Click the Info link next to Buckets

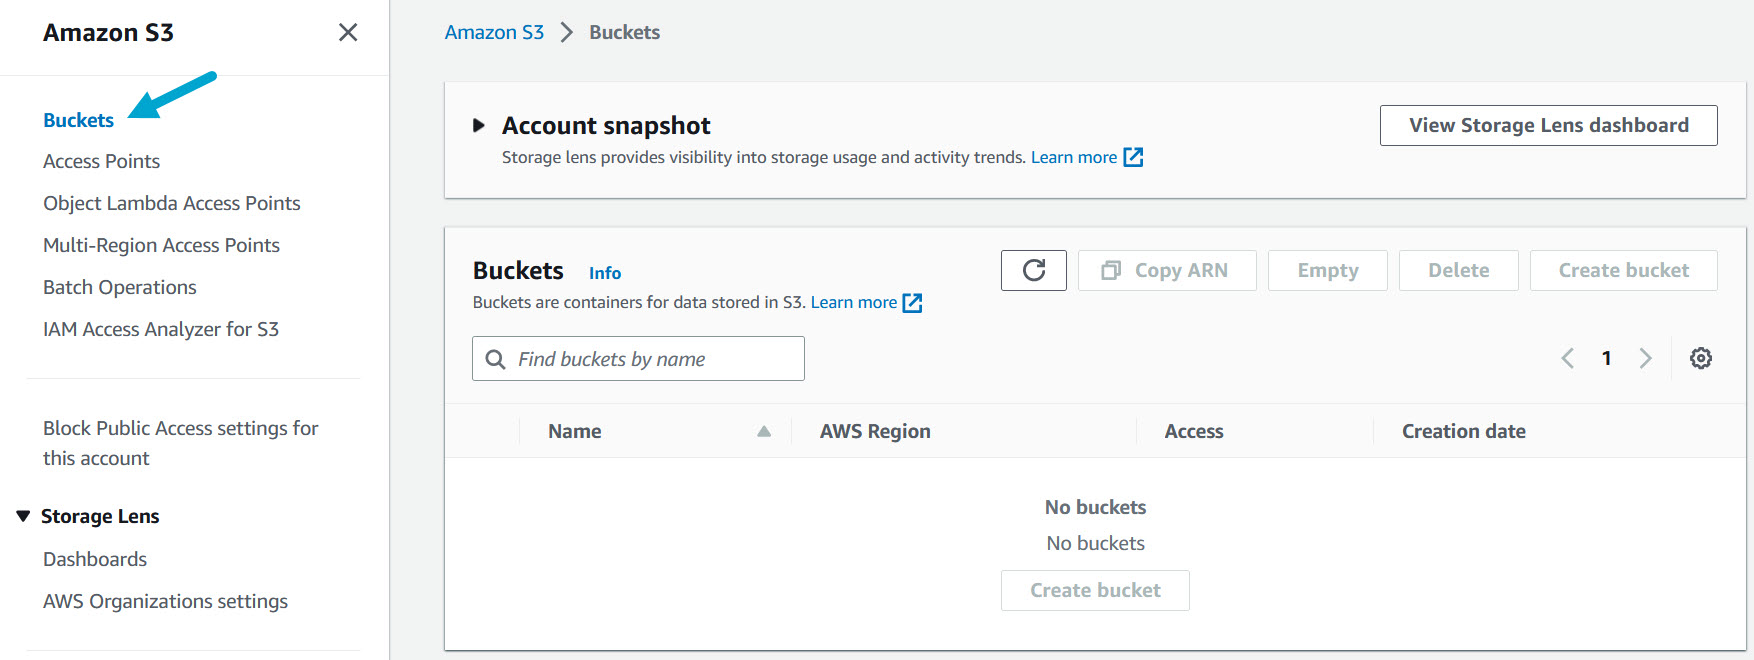click(x=604, y=273)
